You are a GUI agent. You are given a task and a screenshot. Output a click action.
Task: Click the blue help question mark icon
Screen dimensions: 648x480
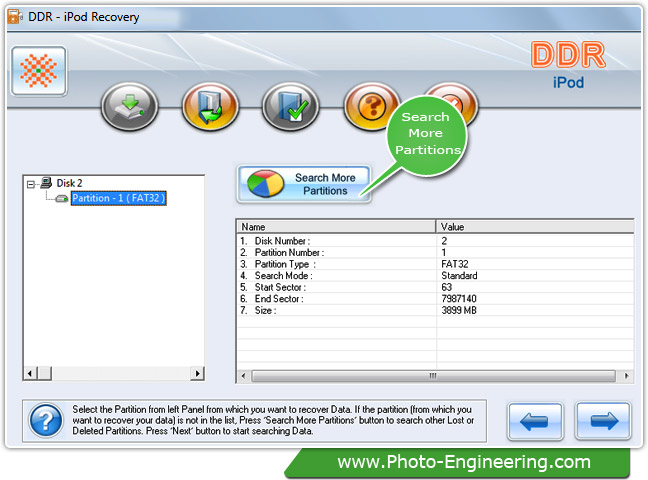(45, 420)
